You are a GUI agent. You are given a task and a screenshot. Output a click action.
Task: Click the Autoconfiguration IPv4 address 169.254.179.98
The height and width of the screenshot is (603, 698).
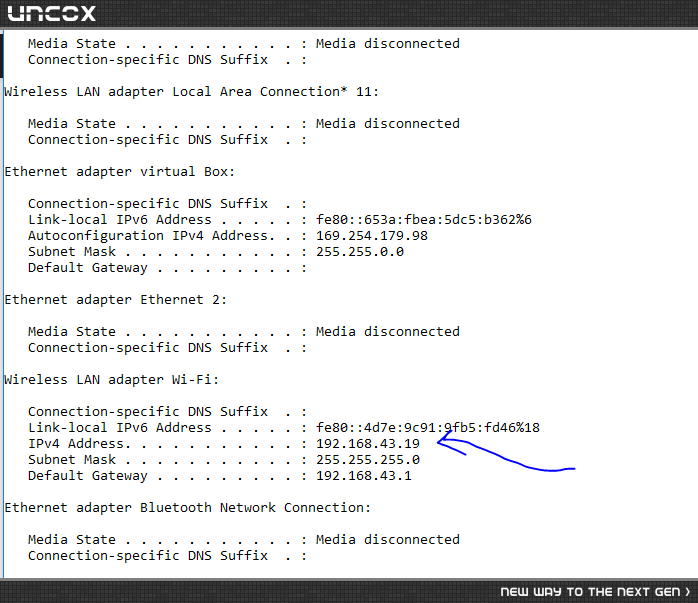pos(372,235)
